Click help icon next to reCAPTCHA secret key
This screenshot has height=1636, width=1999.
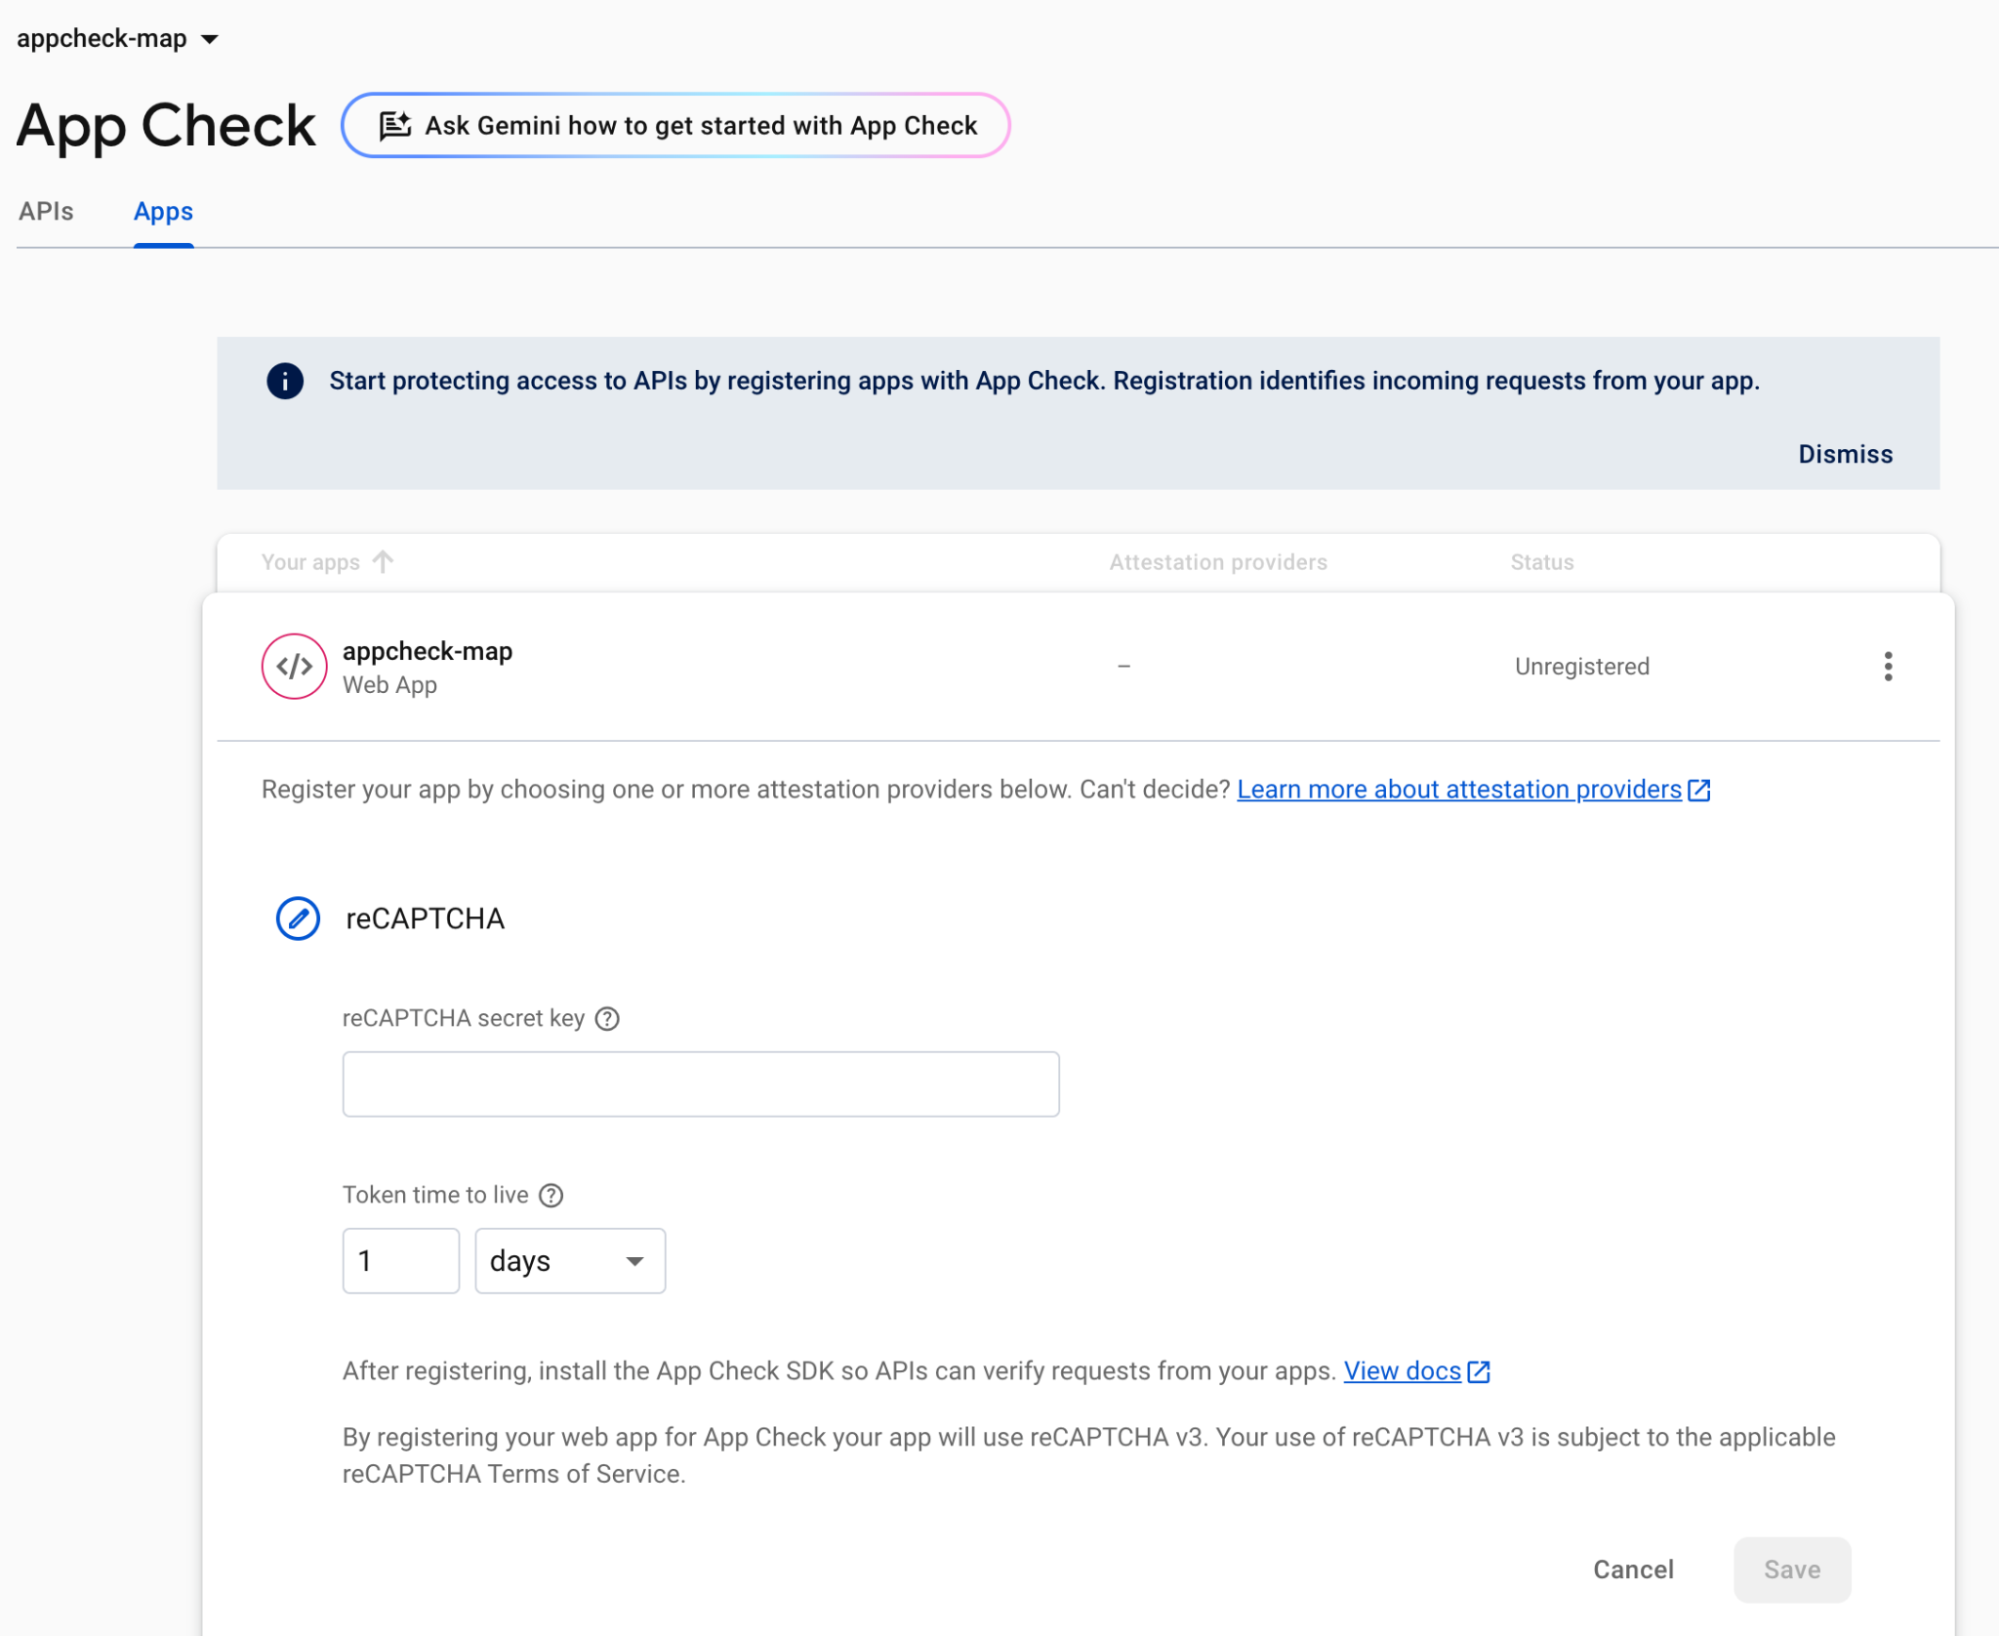607,1018
